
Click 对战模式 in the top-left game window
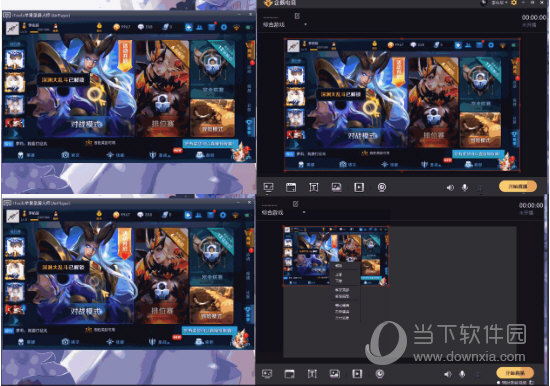pos(86,124)
